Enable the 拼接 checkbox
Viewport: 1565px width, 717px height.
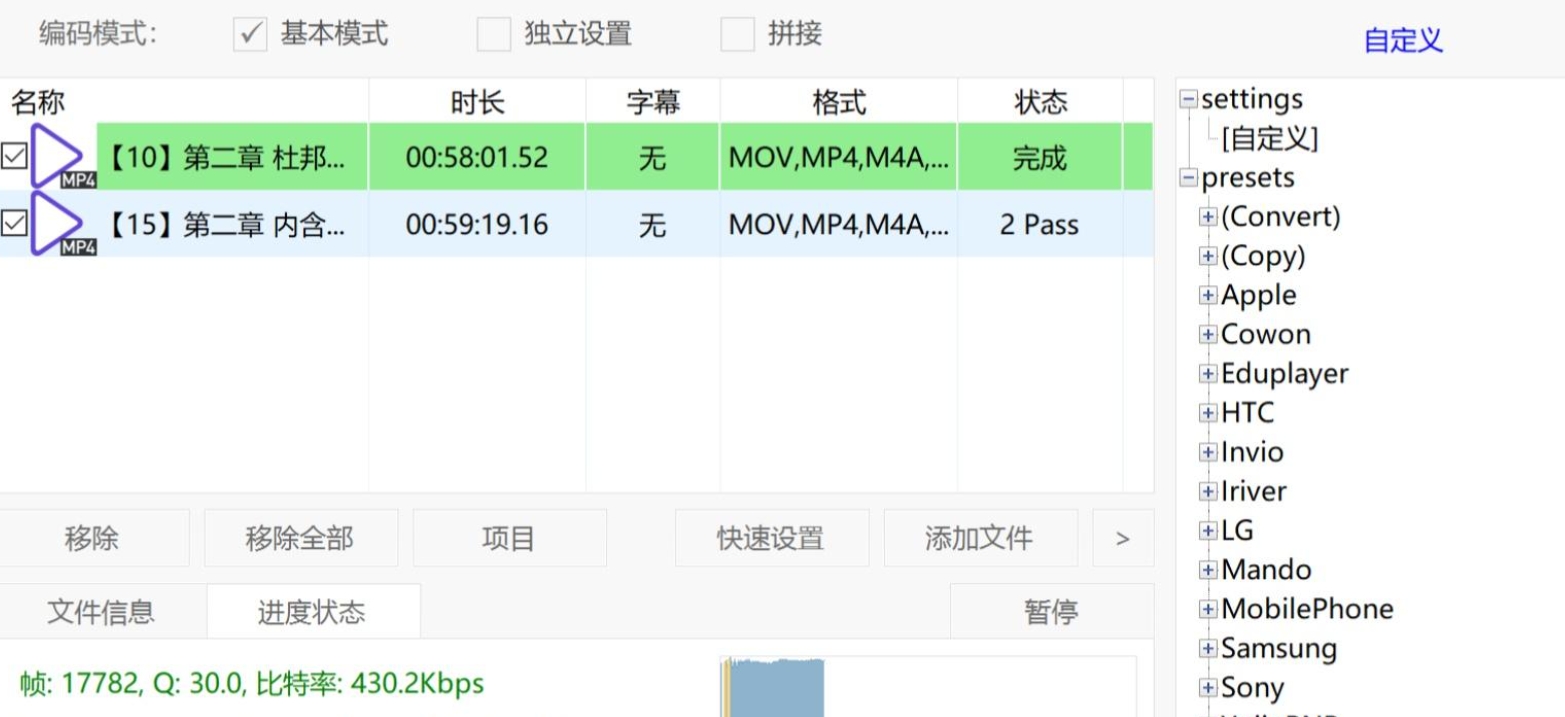click(738, 34)
